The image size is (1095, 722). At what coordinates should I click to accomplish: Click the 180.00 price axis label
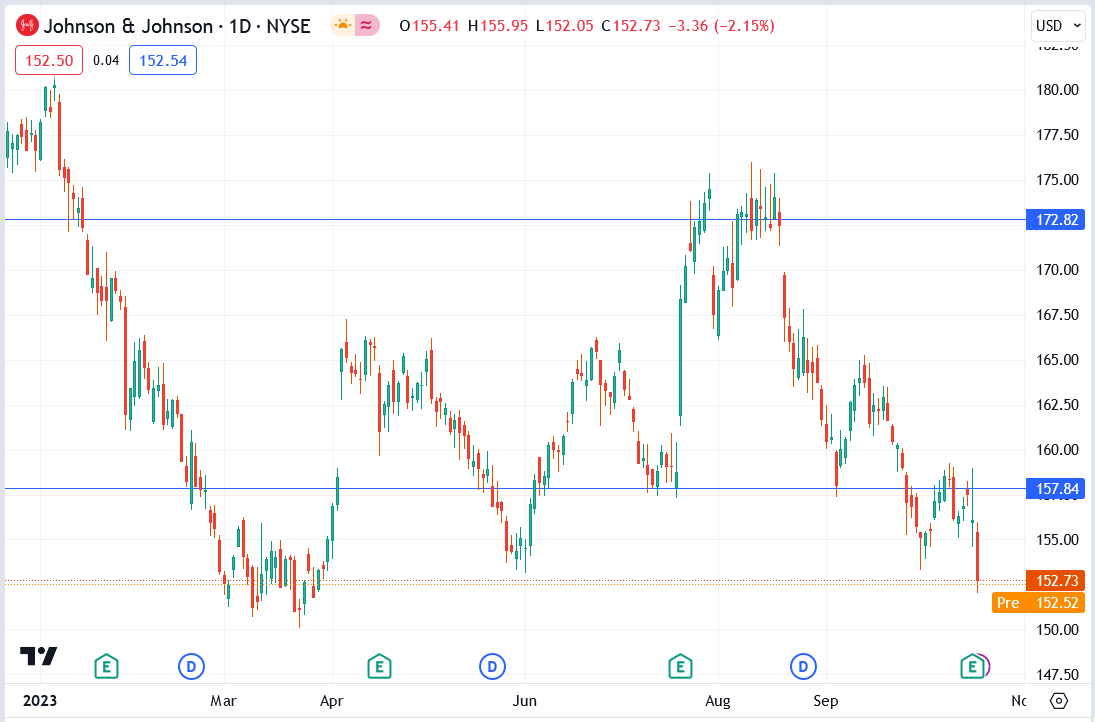pyautogui.click(x=1057, y=90)
